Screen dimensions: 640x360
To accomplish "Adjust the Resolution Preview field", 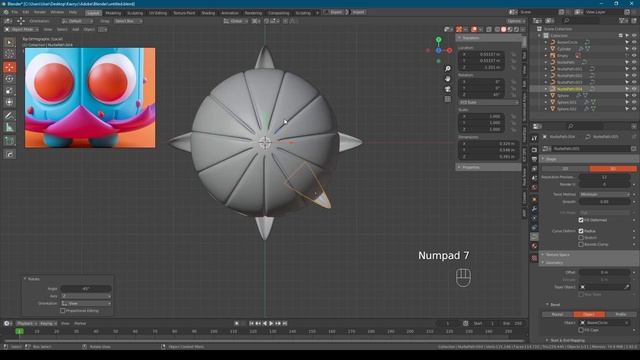I will pyautogui.click(x=604, y=177).
